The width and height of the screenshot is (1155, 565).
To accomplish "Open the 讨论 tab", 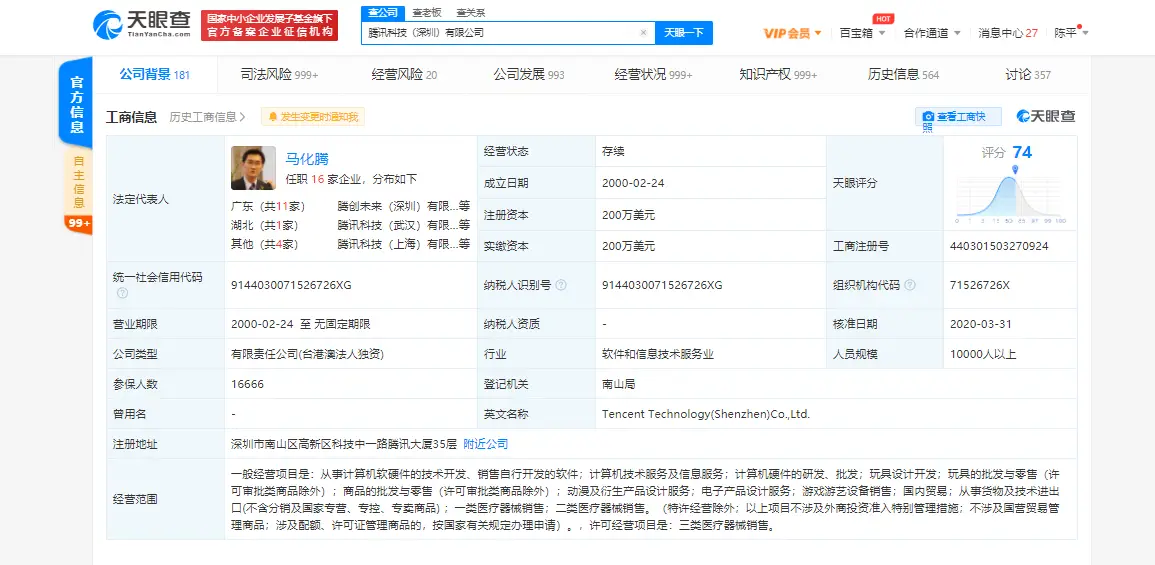I will pos(1028,74).
